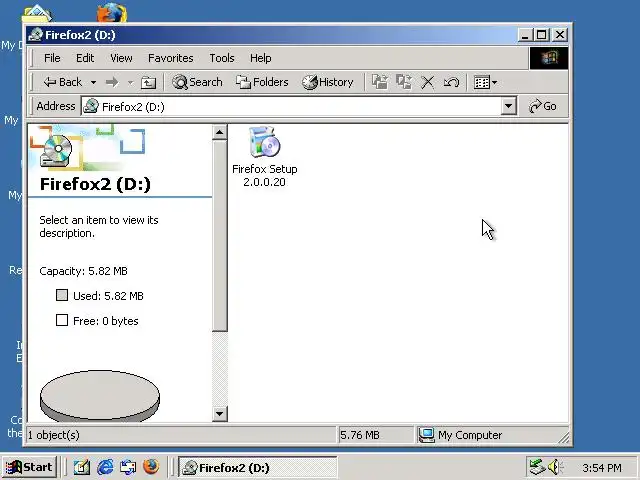
Task: Open the Tools menu
Action: point(222,58)
